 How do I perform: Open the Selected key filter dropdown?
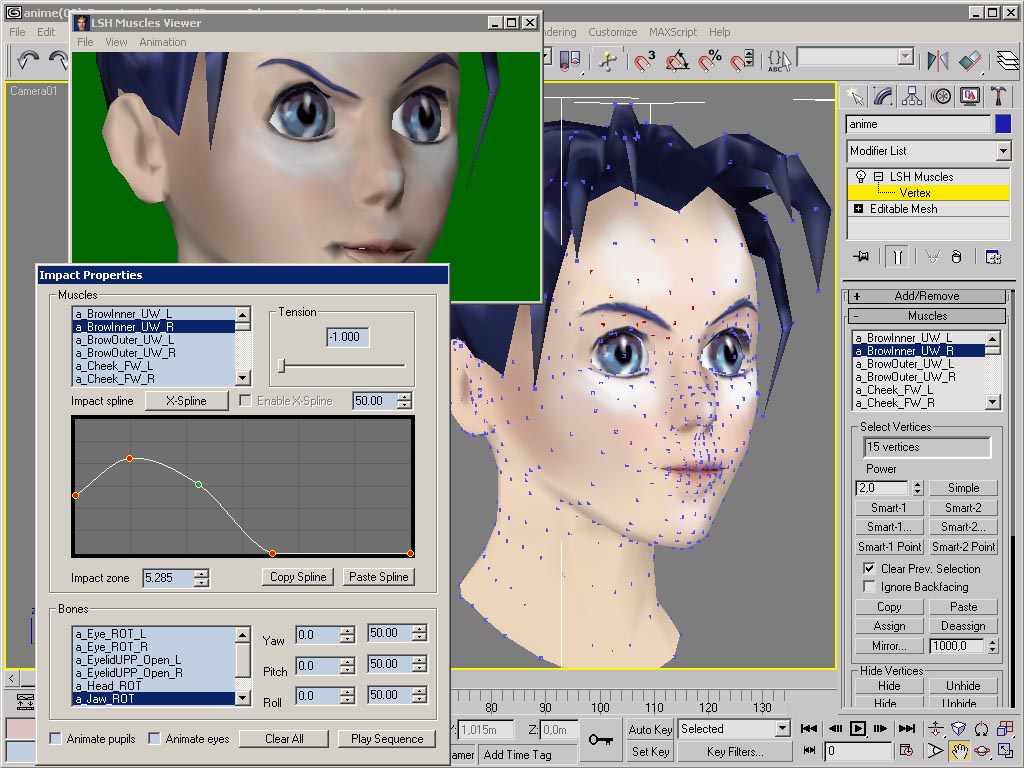pyautogui.click(x=782, y=729)
